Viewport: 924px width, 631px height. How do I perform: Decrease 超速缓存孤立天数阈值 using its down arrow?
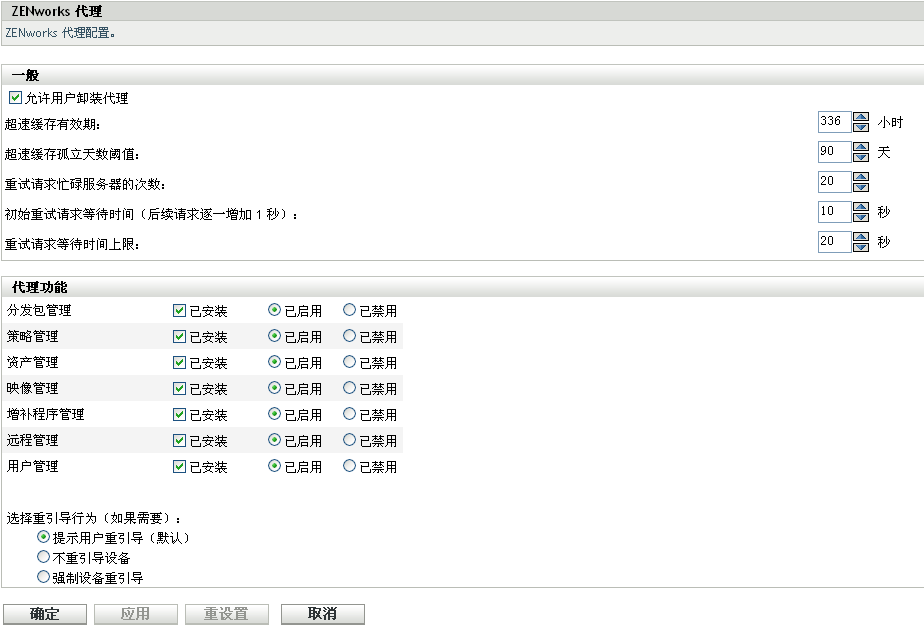coord(860,157)
